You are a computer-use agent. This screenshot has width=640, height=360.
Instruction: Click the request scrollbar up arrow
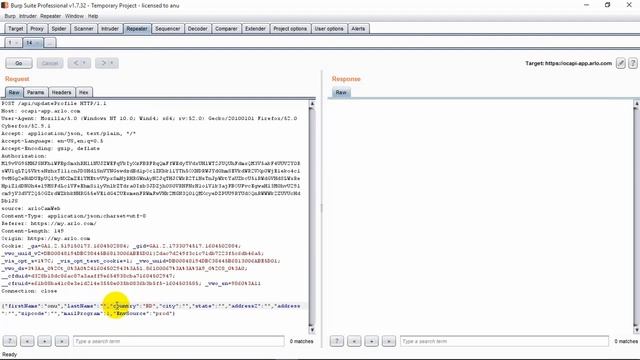(x=312, y=104)
